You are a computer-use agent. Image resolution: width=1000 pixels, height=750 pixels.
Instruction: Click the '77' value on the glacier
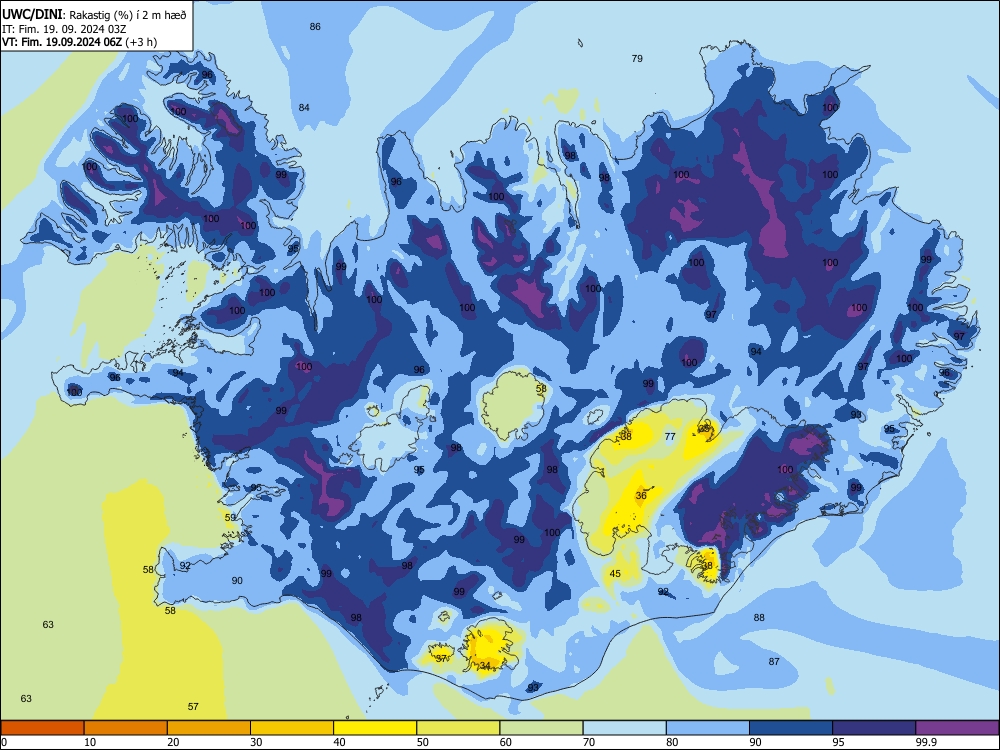(x=670, y=437)
